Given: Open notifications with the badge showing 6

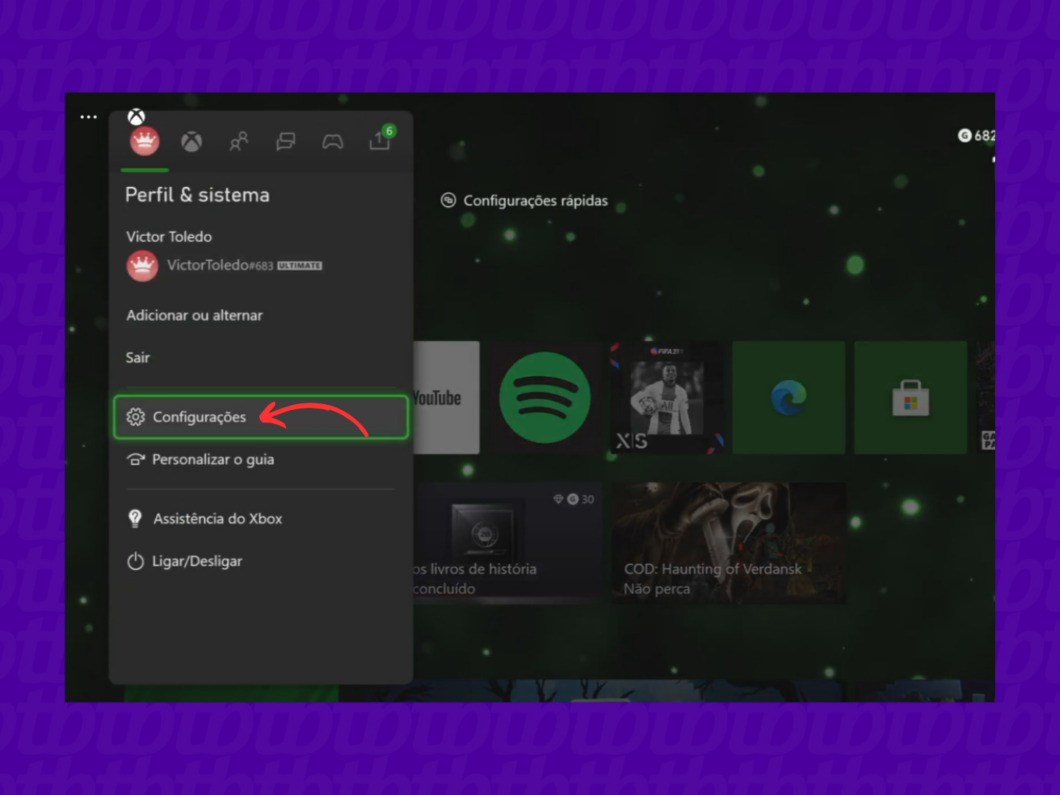Looking at the screenshot, I should 379,141.
